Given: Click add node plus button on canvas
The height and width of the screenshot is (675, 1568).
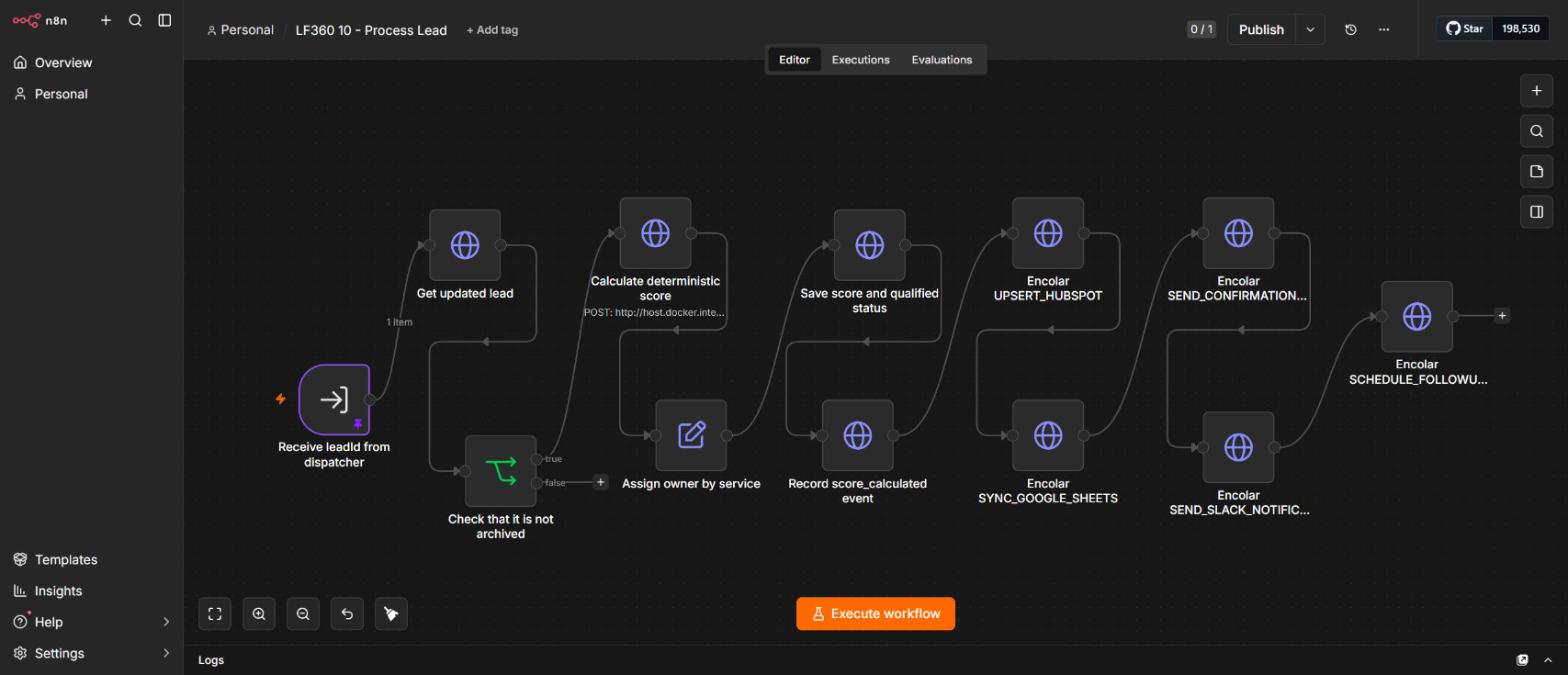Looking at the screenshot, I should (x=1537, y=90).
